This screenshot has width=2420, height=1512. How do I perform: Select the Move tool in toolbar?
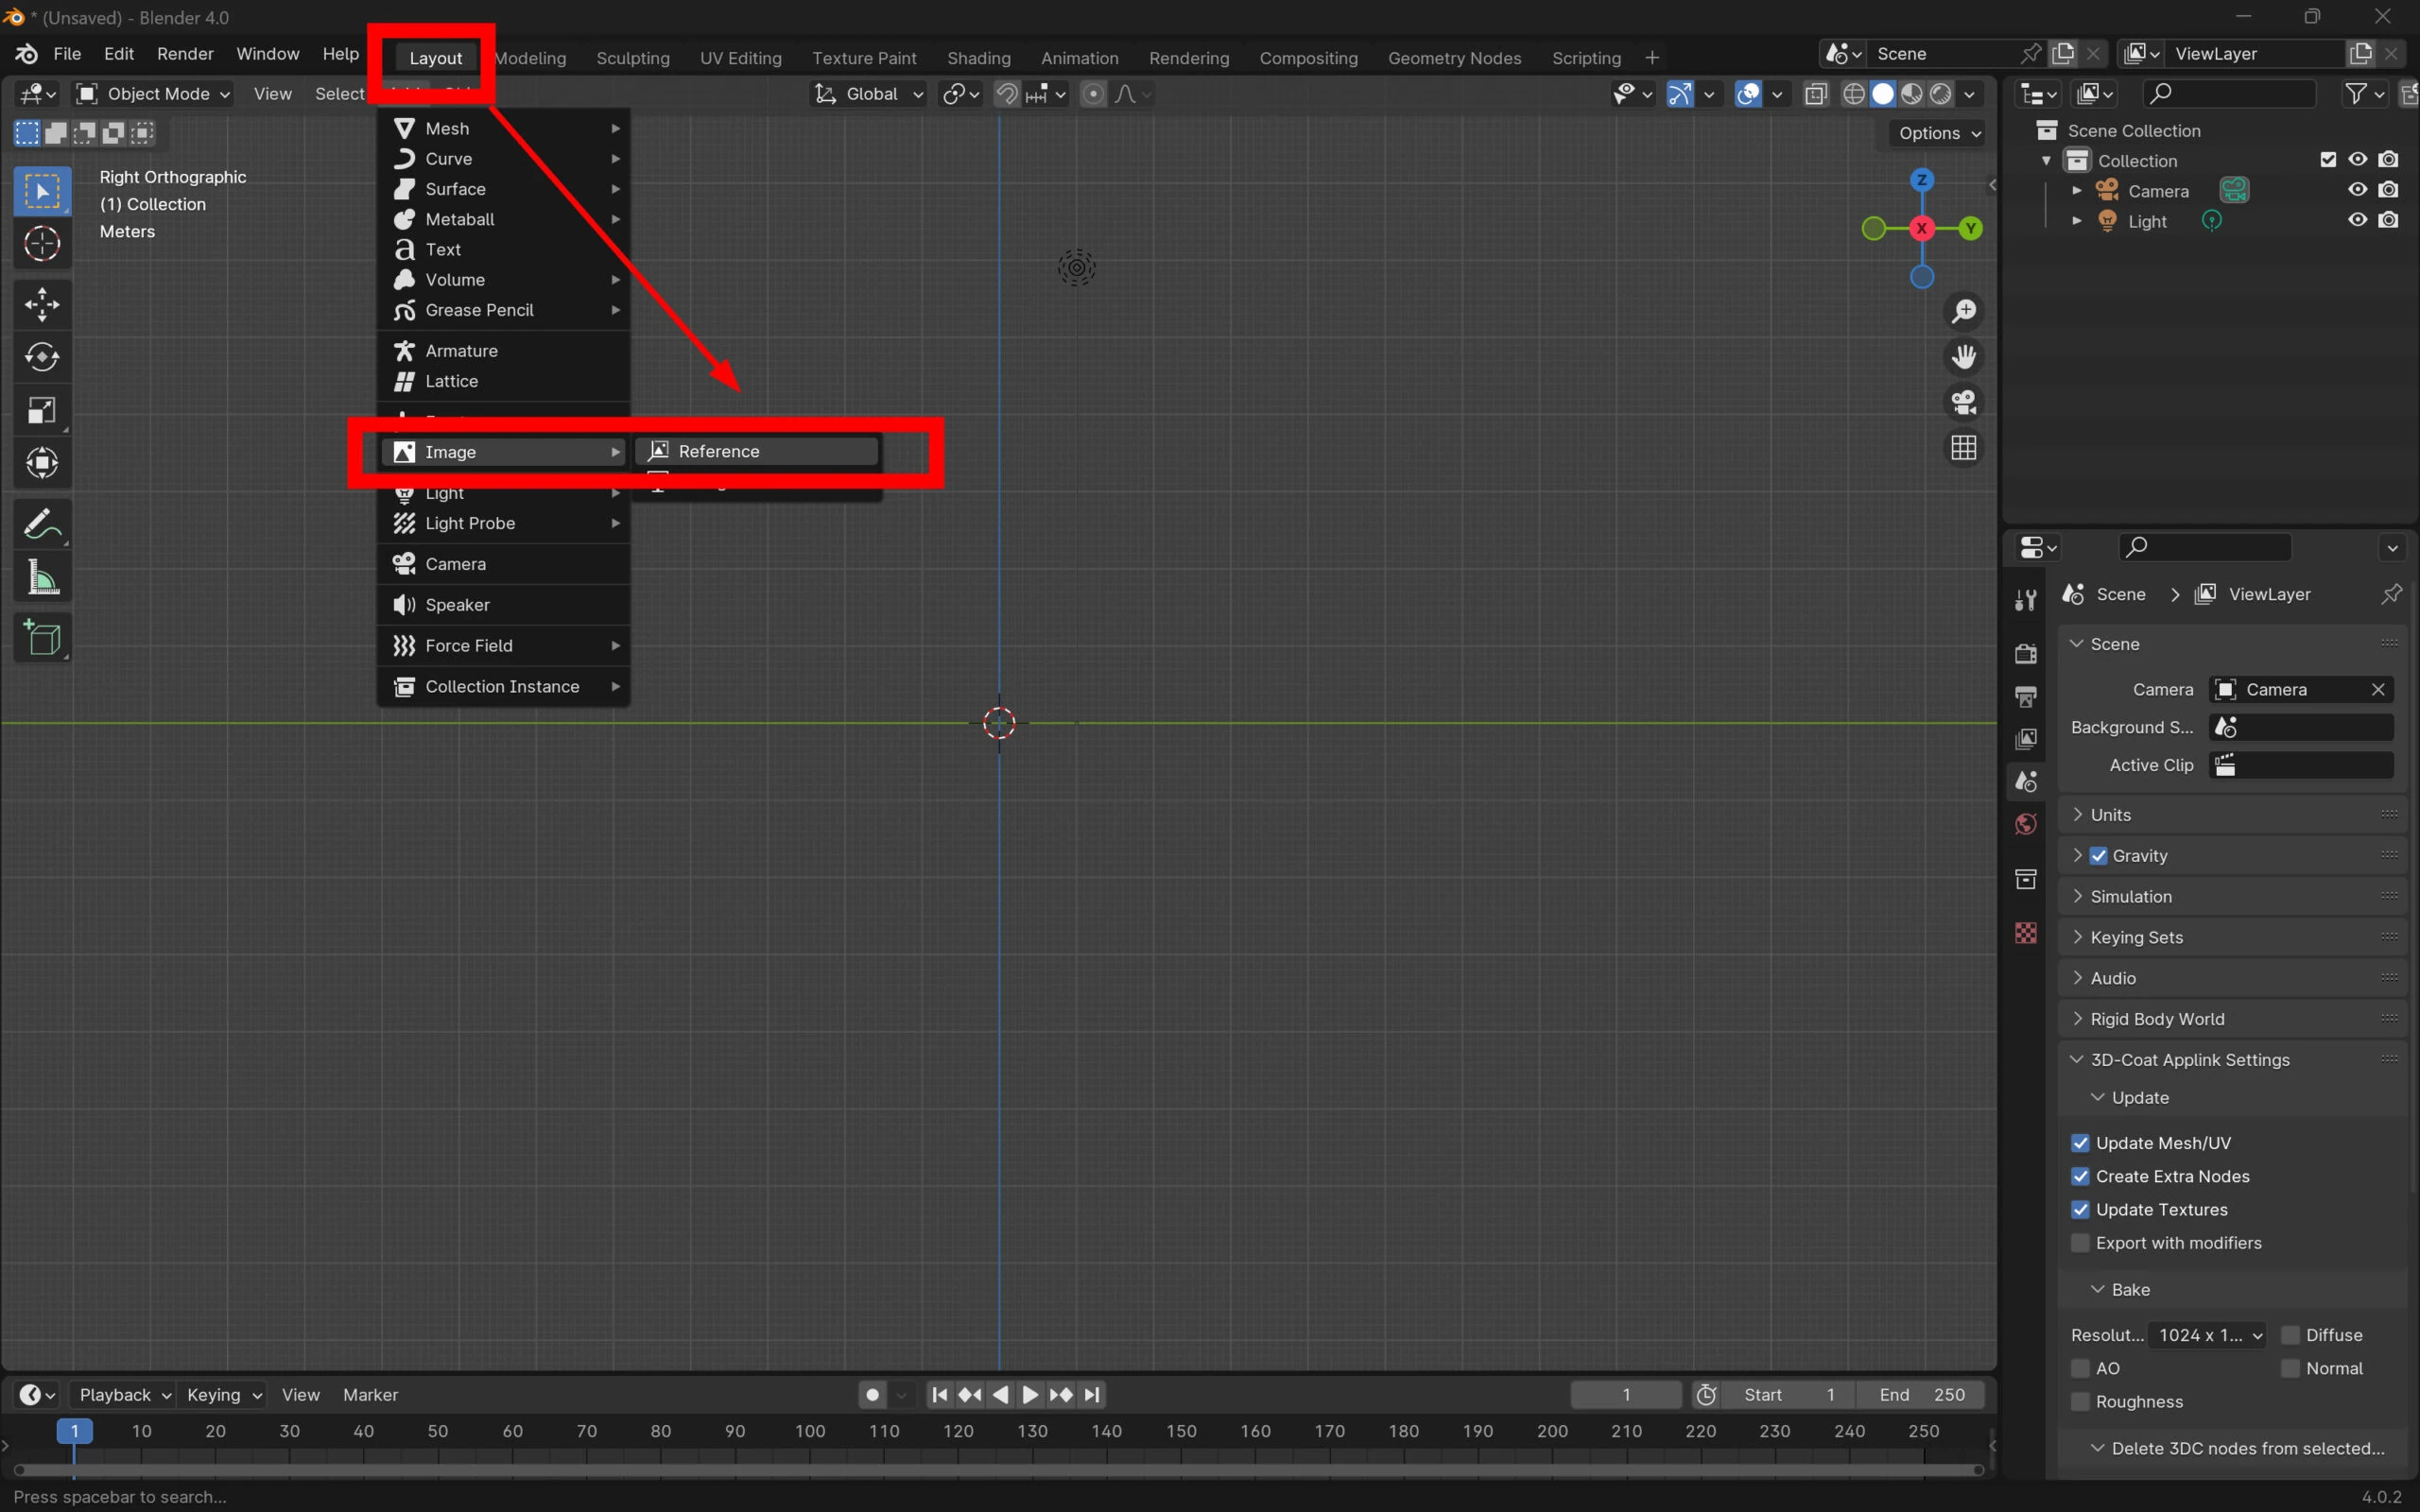tap(41, 304)
